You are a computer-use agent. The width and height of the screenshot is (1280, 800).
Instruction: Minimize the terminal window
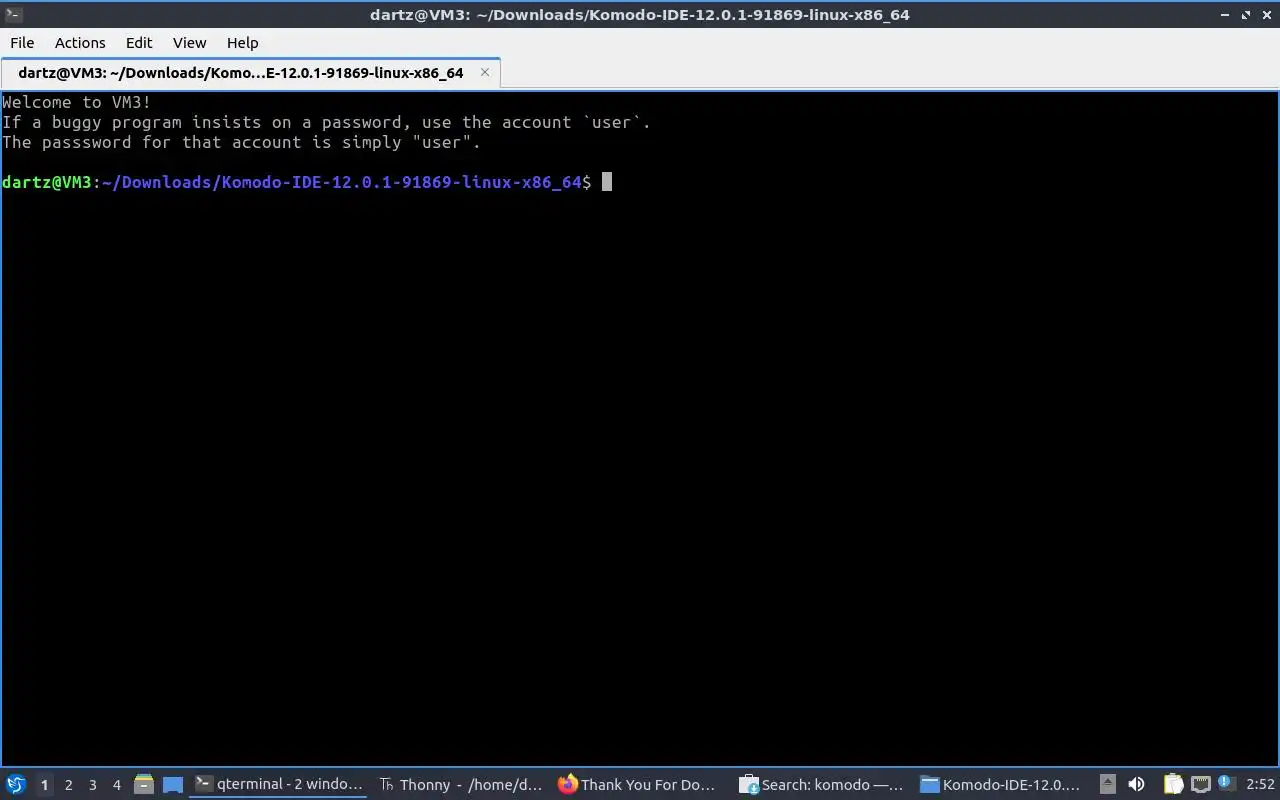point(1225,14)
